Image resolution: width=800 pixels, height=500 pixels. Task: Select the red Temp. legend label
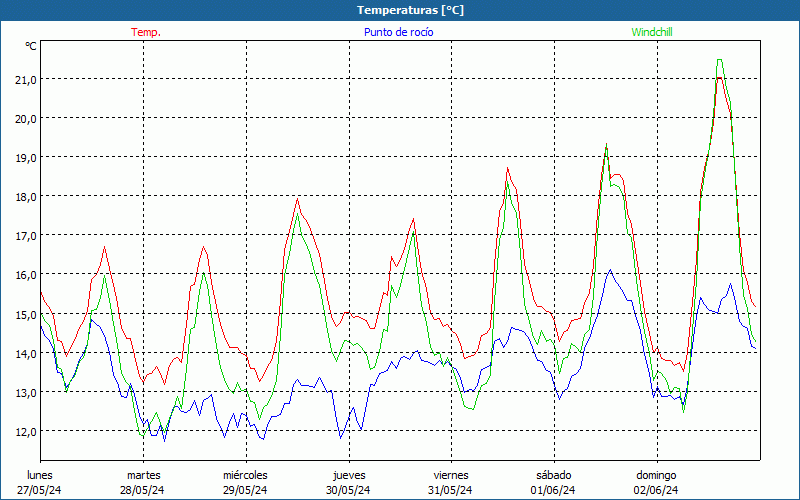pos(146,32)
